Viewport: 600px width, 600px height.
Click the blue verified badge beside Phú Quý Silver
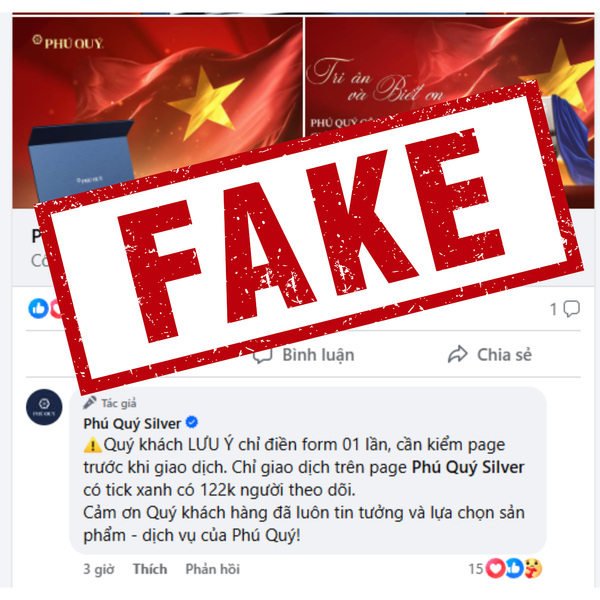(x=192, y=422)
